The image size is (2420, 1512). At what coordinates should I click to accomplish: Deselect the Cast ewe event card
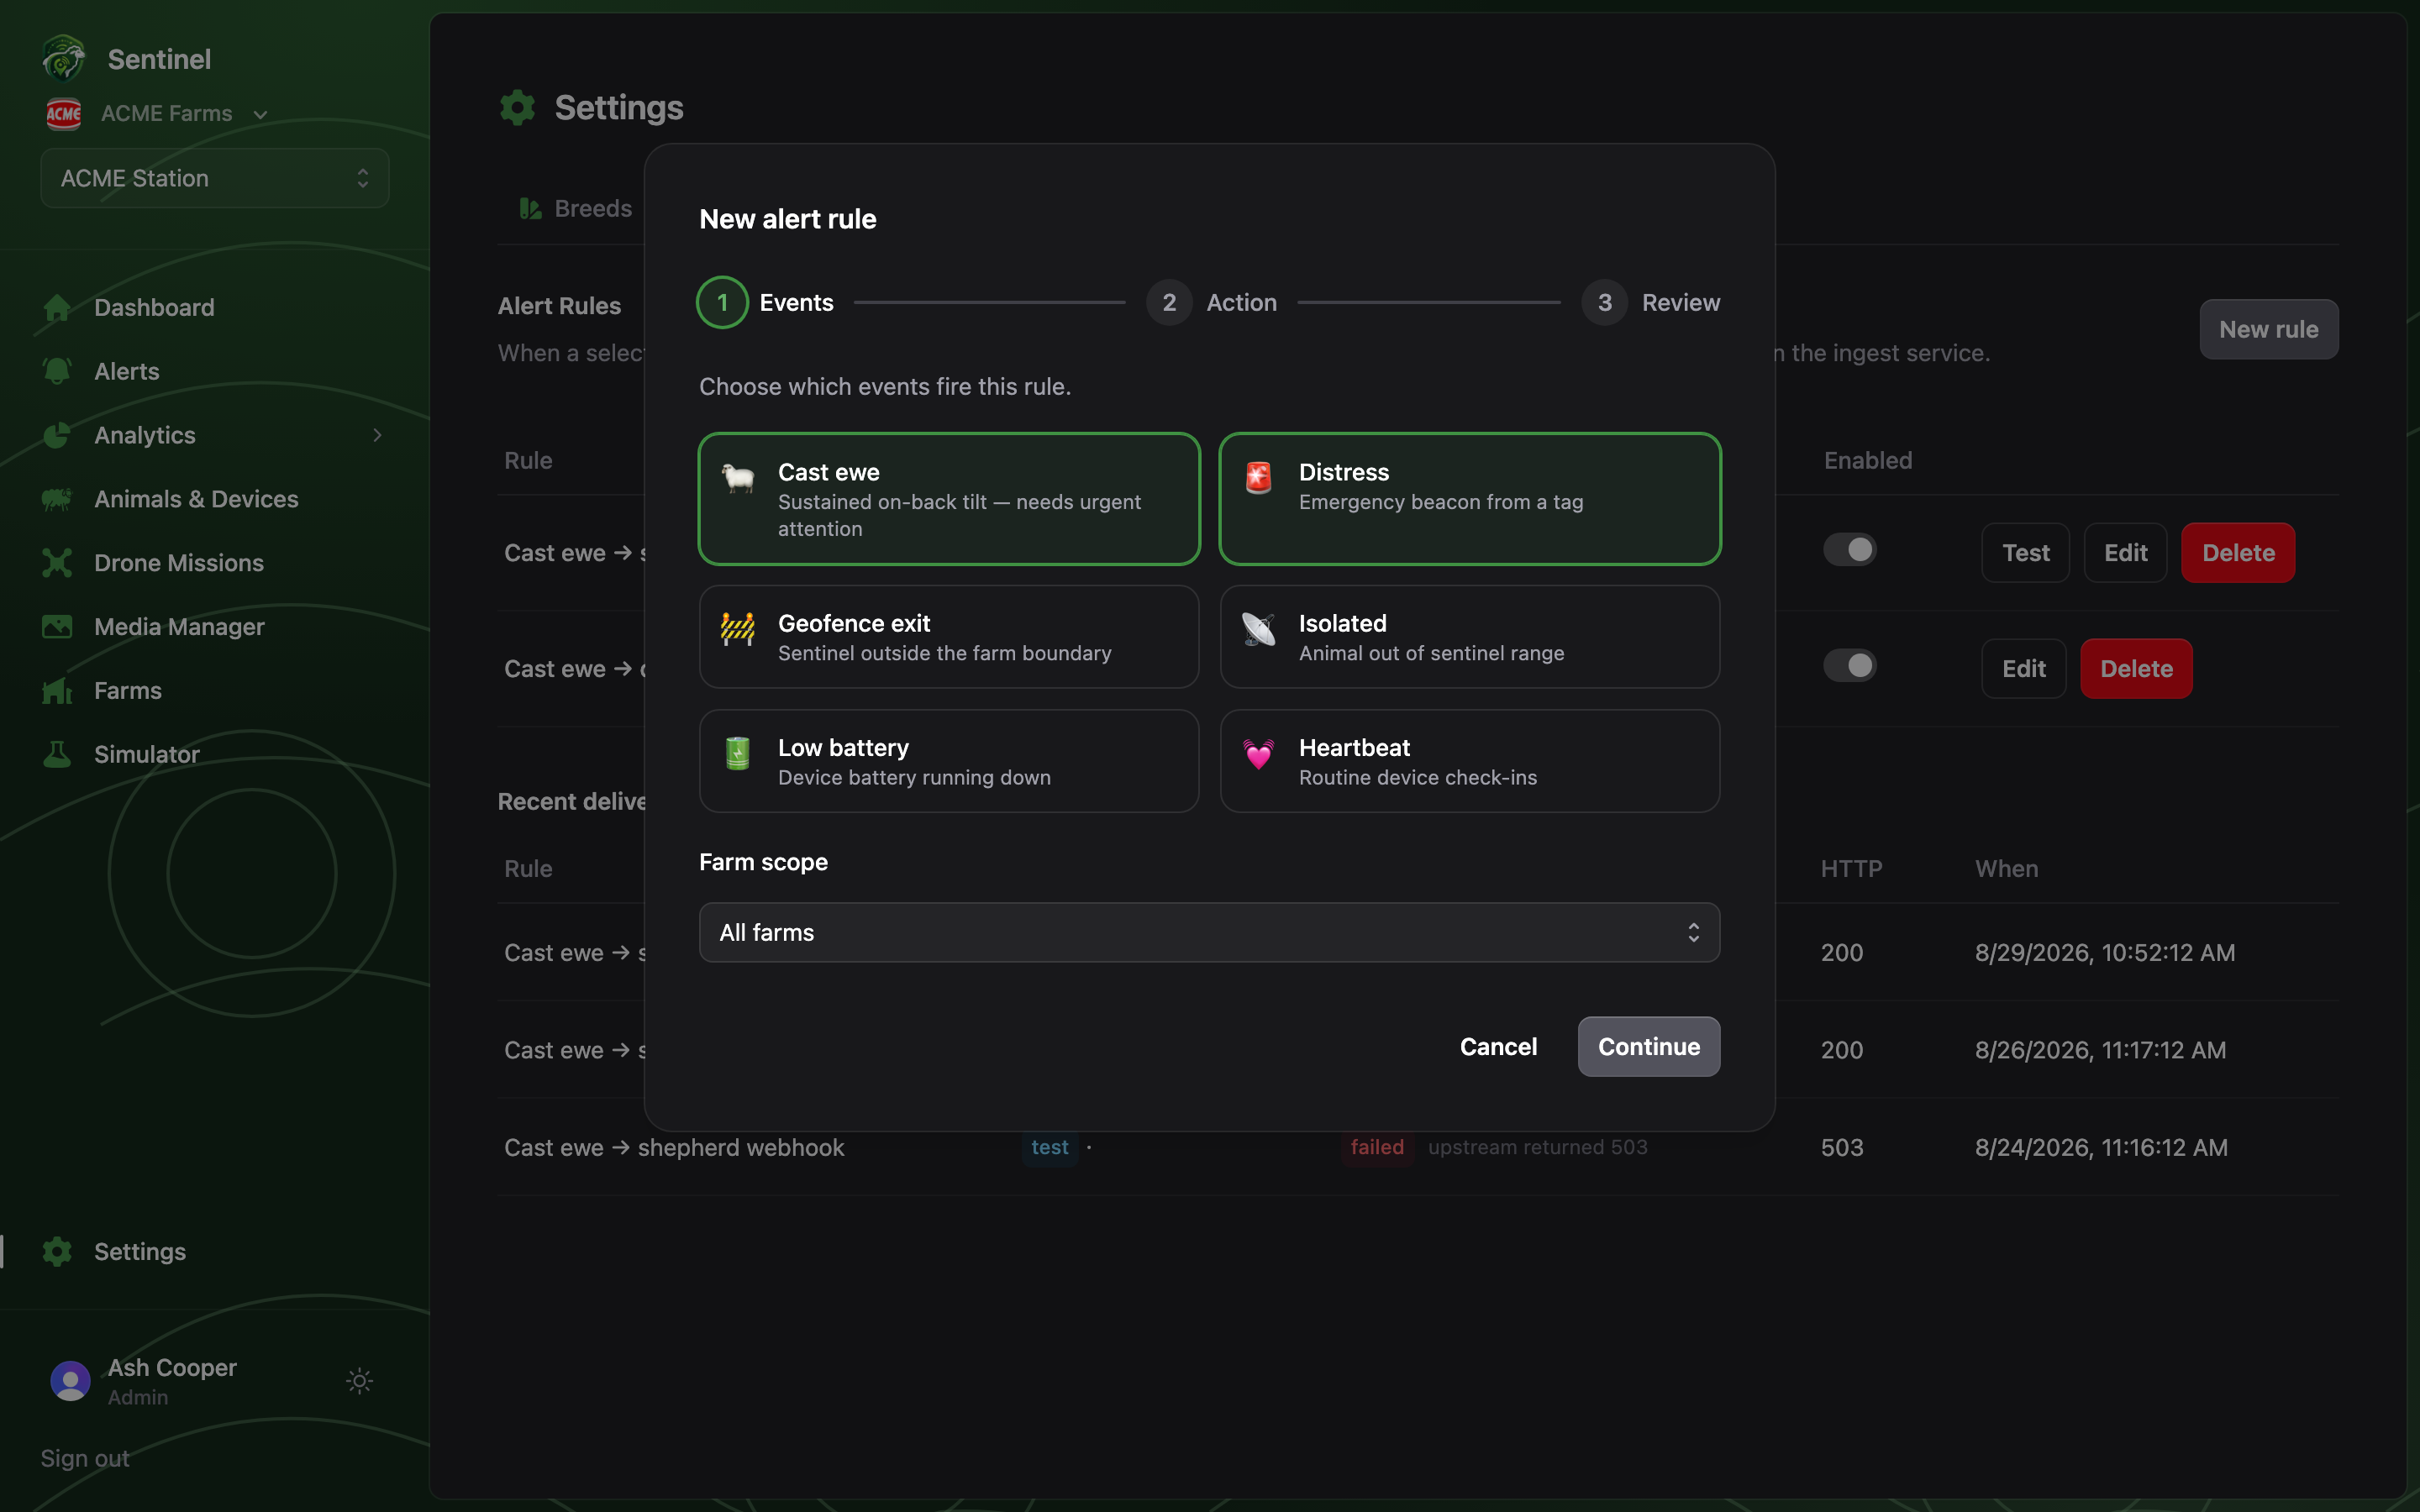pyautogui.click(x=949, y=499)
